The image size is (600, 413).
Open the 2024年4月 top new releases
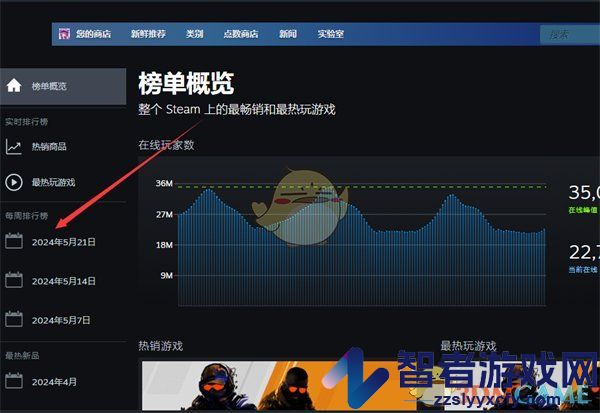54,382
